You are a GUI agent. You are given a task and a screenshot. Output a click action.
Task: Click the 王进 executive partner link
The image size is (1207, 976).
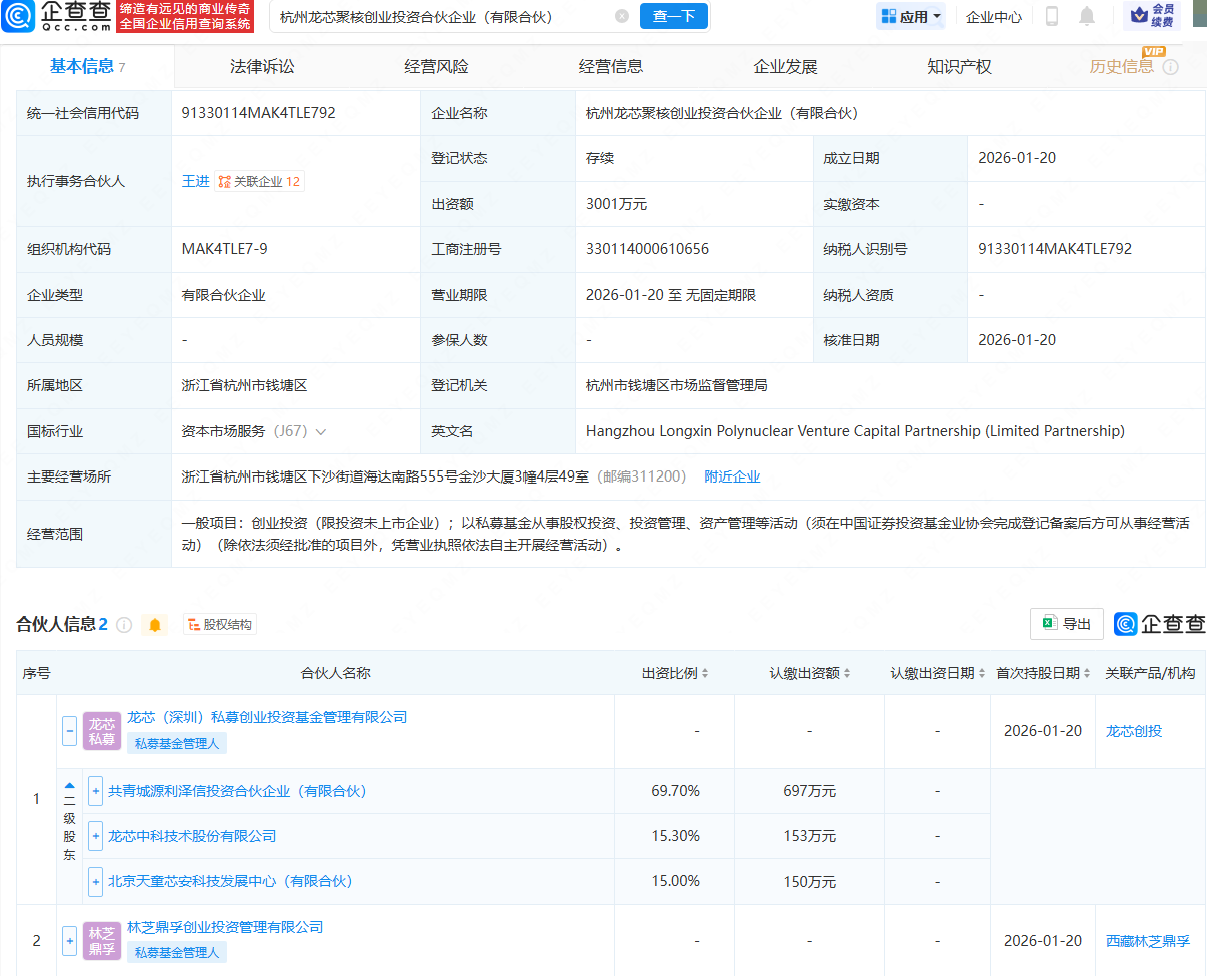pos(195,181)
